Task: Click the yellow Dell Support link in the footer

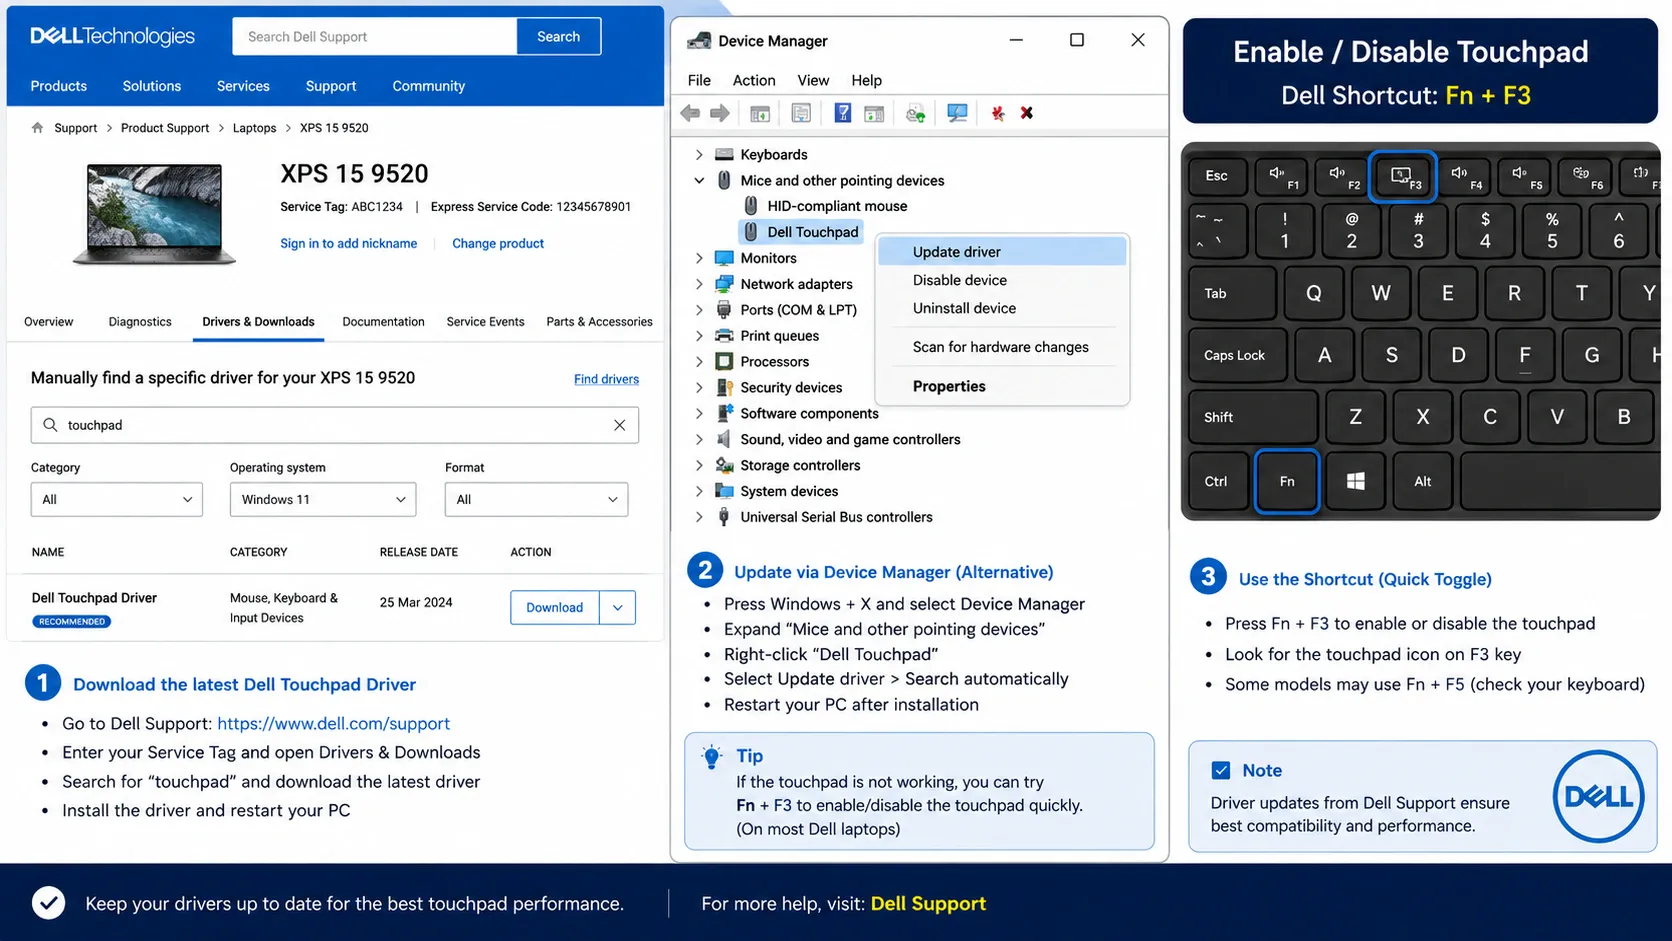Action: 928,904
